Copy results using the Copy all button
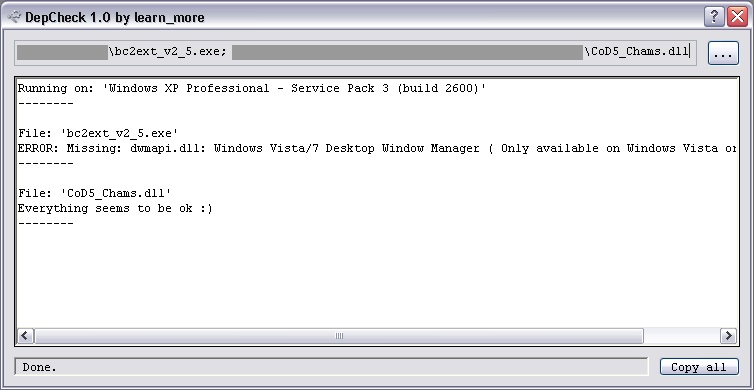754x390 pixels. pos(699,367)
